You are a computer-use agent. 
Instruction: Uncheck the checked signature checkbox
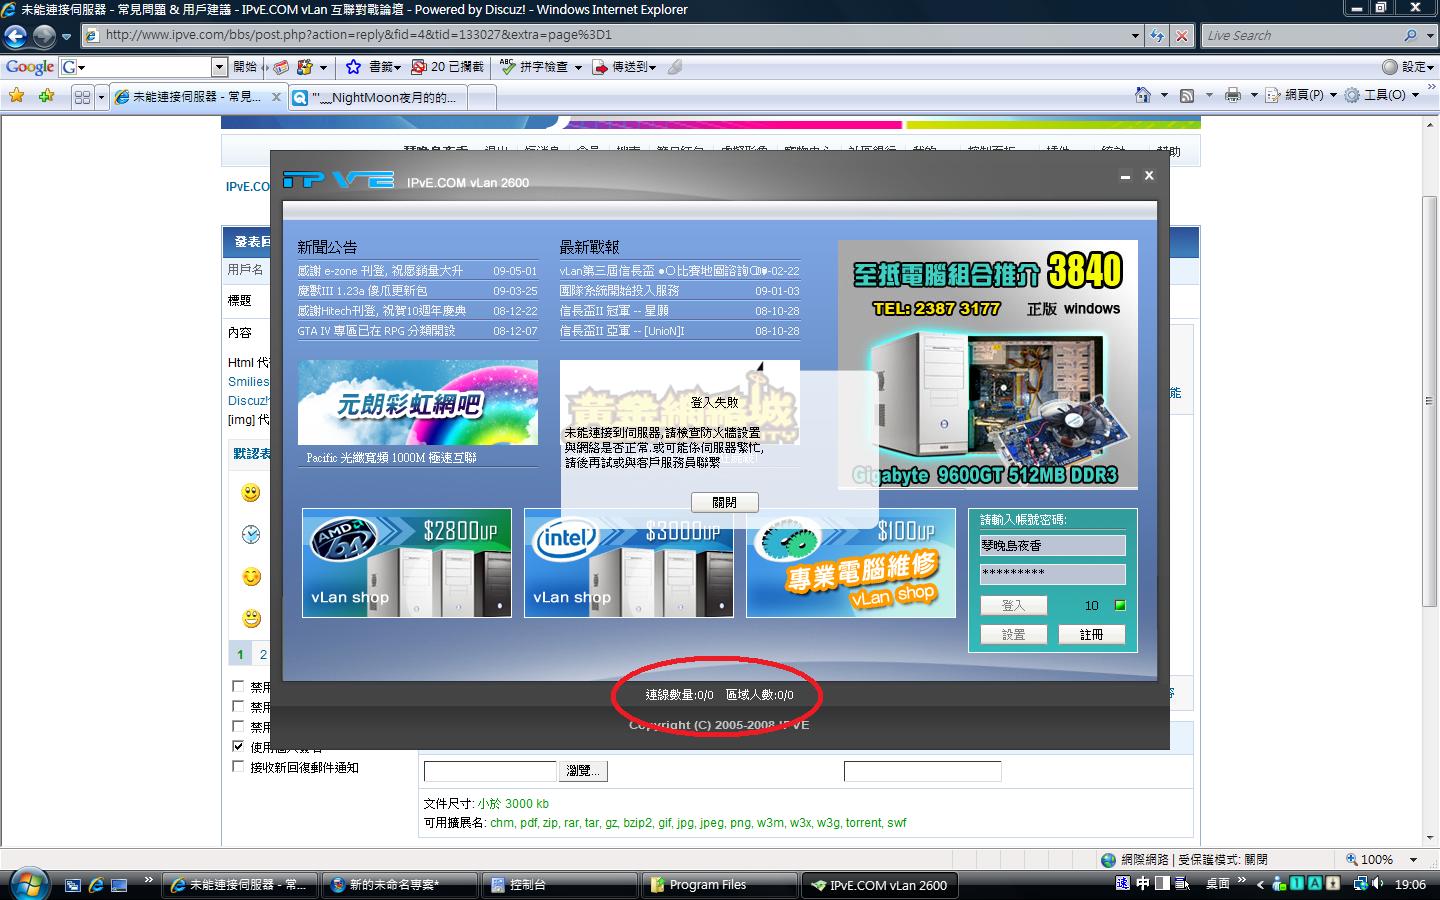(238, 746)
